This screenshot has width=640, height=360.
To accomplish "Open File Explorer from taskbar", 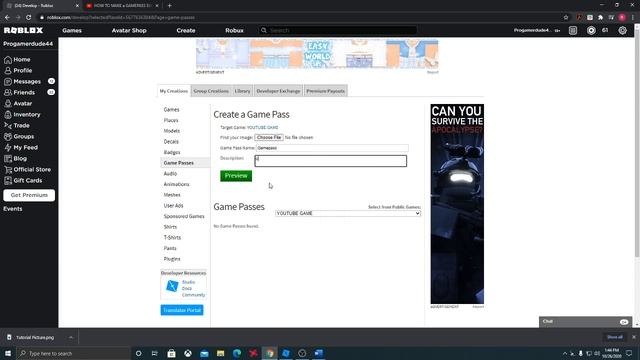I will 220,353.
